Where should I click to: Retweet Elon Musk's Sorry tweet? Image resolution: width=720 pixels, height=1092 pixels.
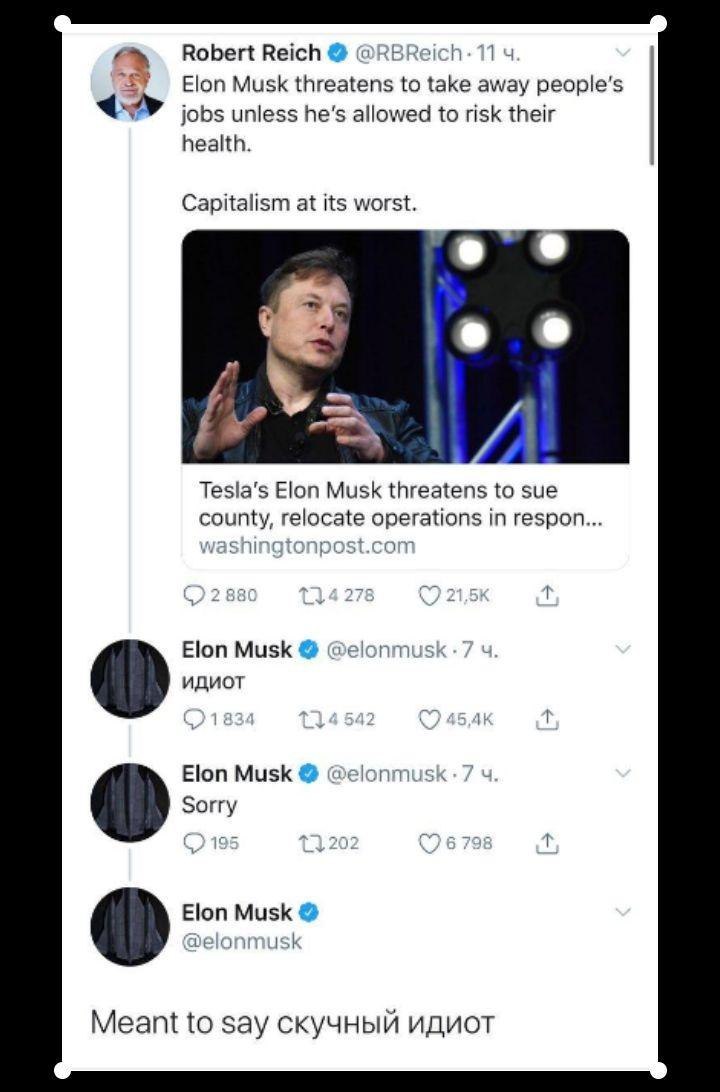[310, 843]
